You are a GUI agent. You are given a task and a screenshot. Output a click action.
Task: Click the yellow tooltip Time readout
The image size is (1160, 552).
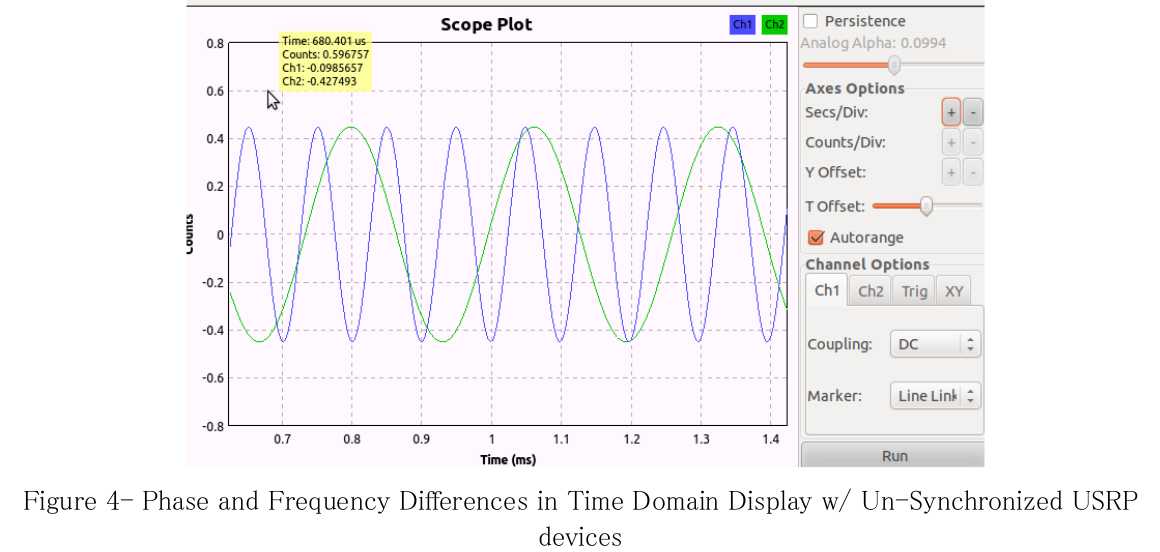(323, 41)
